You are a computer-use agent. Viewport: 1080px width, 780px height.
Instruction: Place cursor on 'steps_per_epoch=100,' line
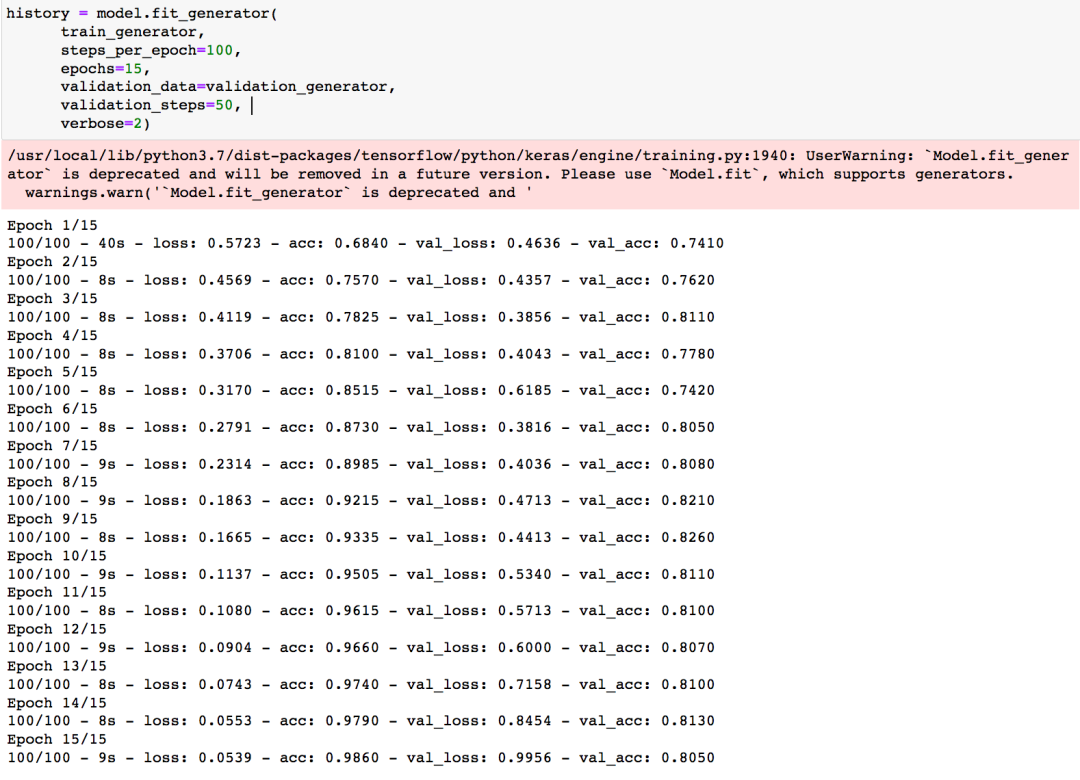click(151, 50)
